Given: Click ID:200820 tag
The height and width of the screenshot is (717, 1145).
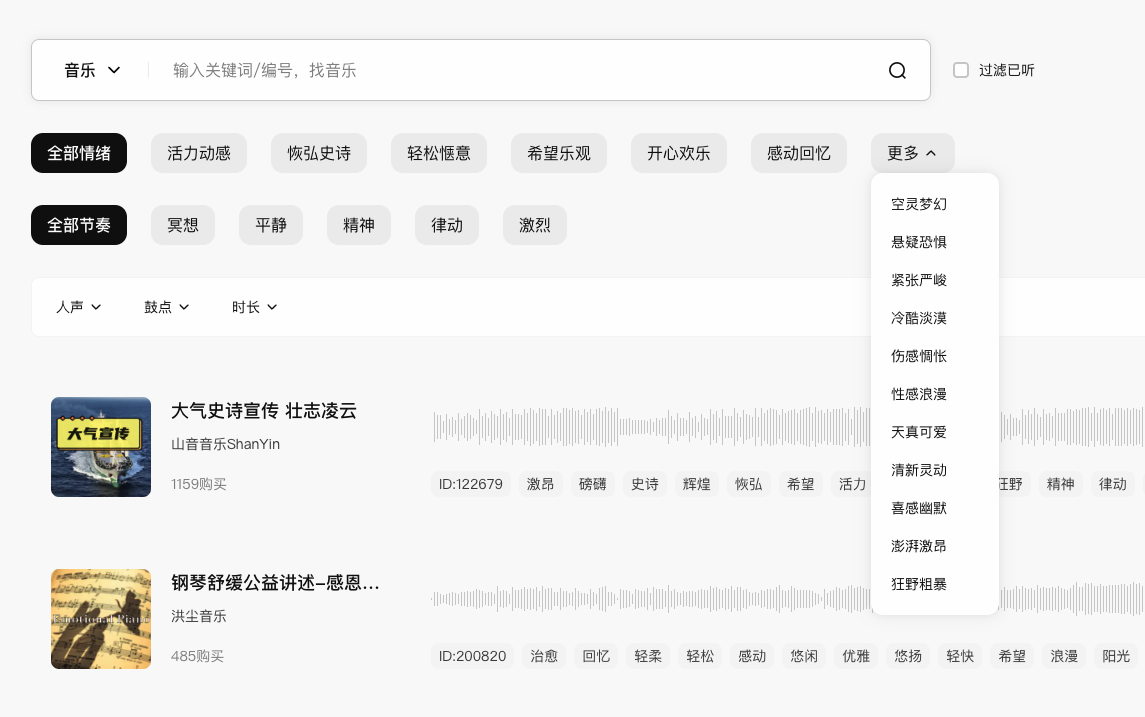Looking at the screenshot, I should click(472, 656).
